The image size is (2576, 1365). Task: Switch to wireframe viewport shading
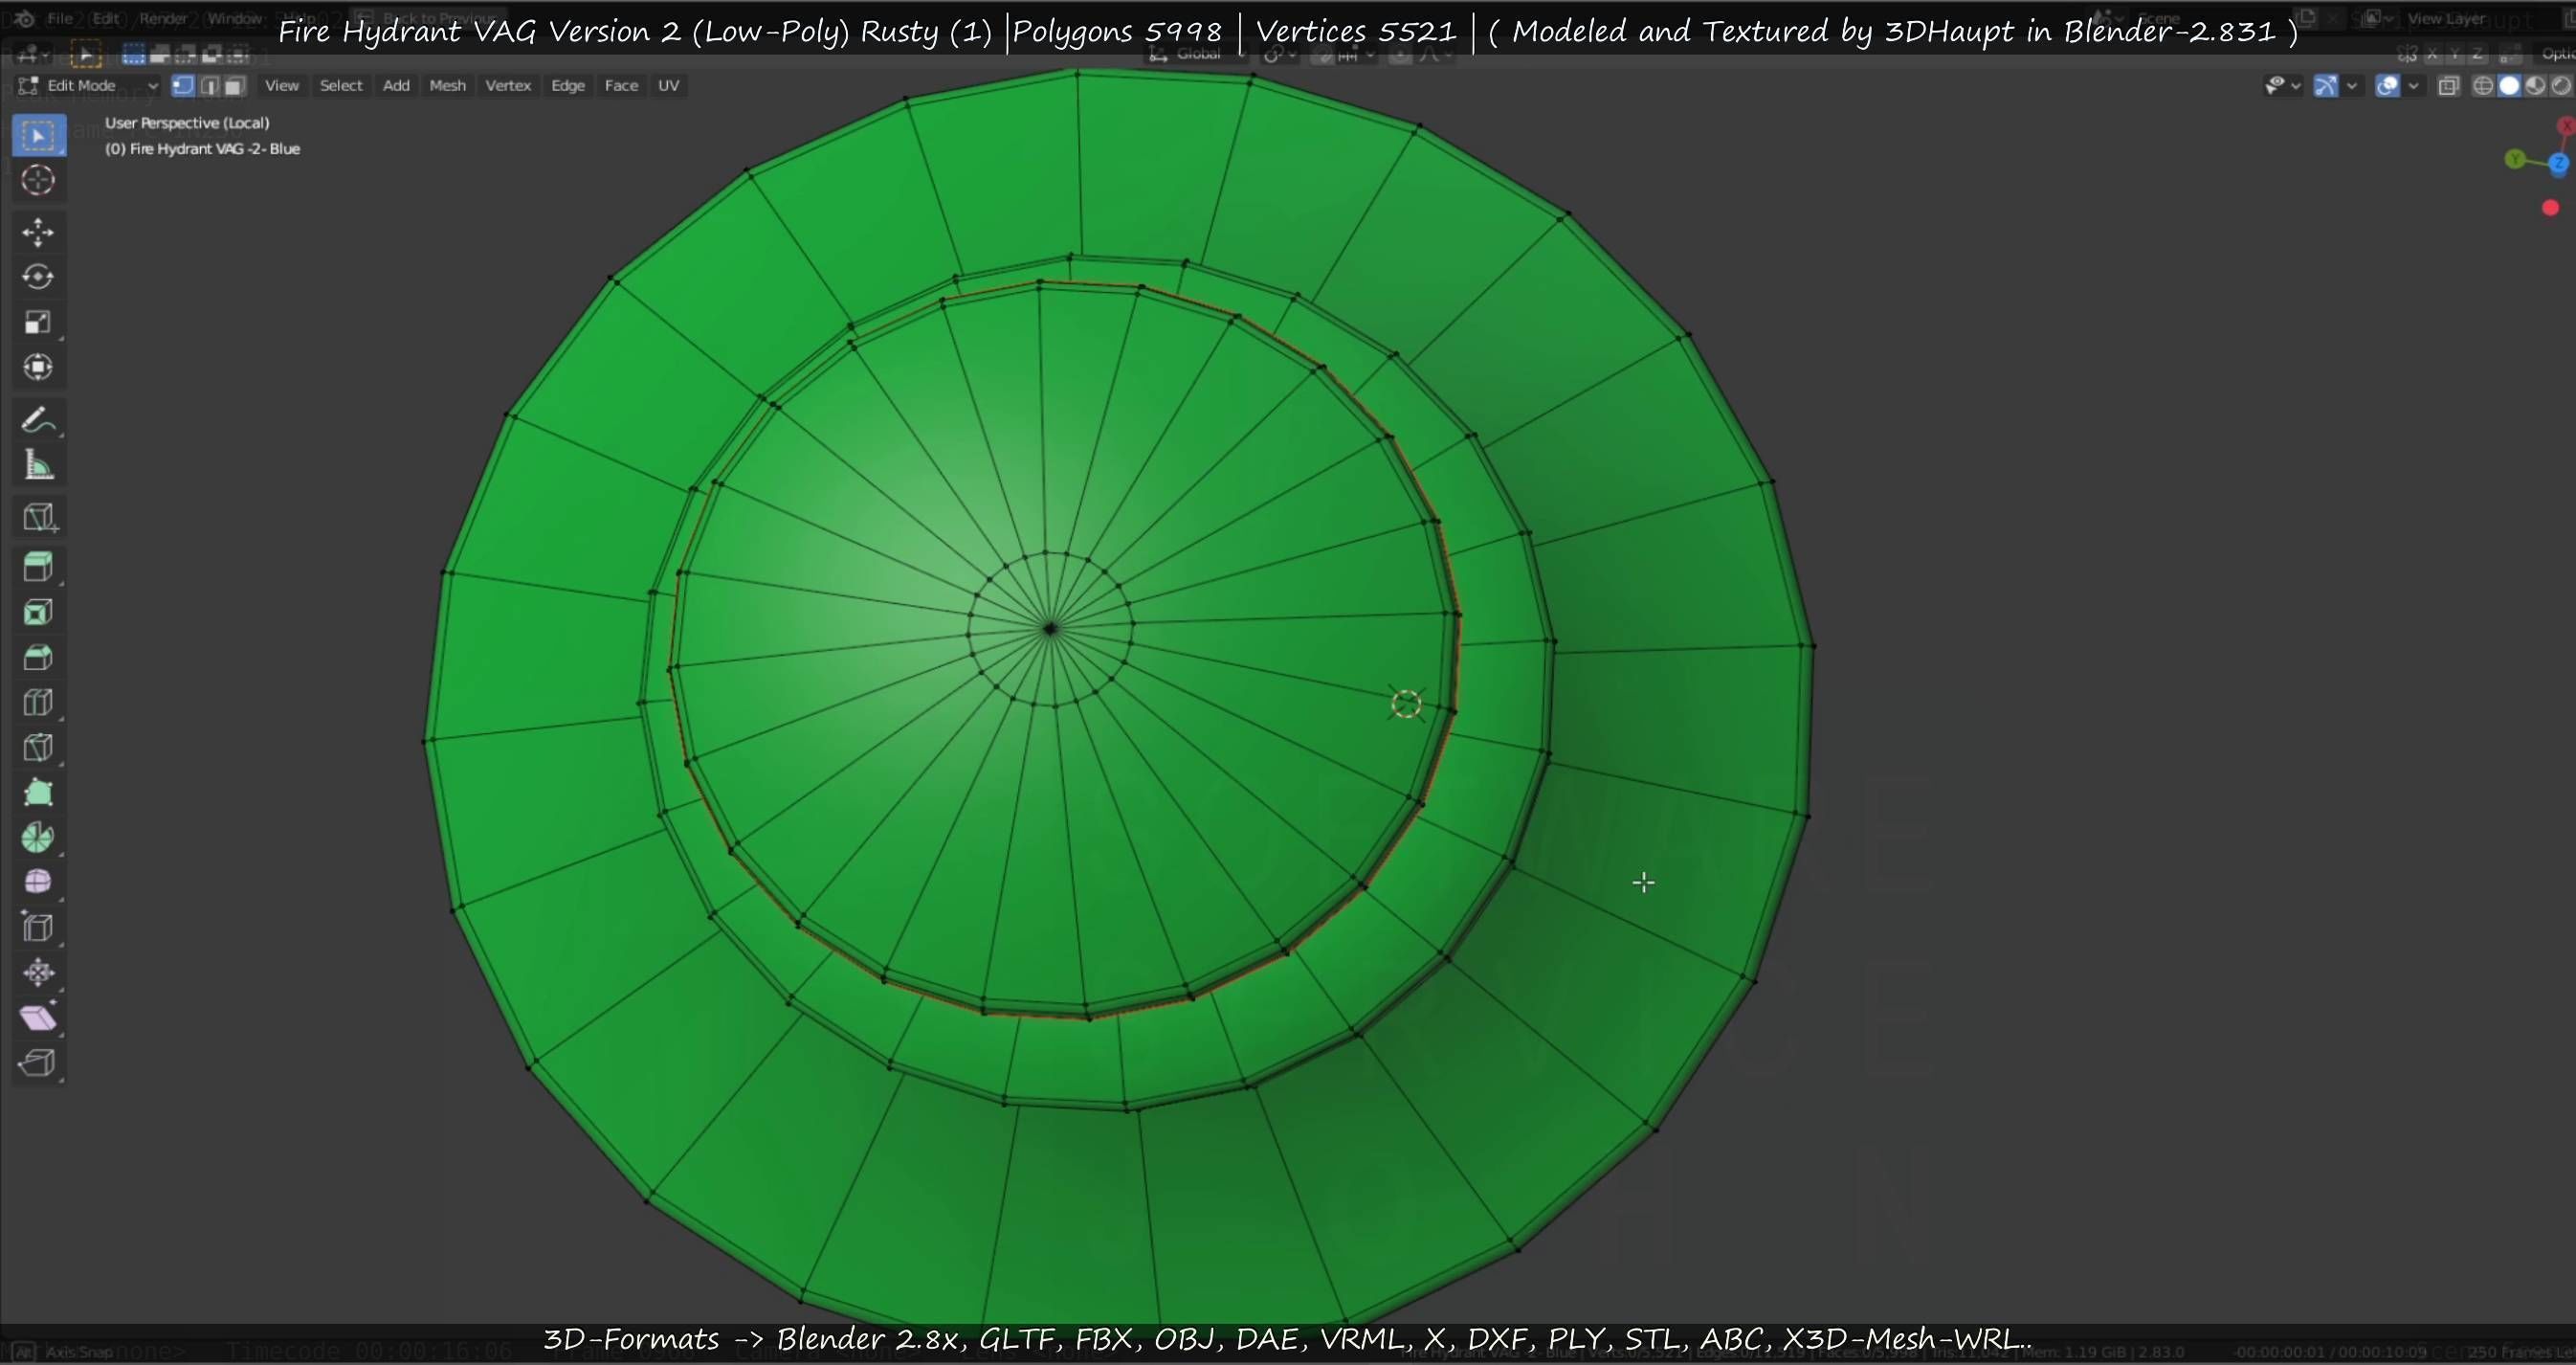(x=2483, y=86)
